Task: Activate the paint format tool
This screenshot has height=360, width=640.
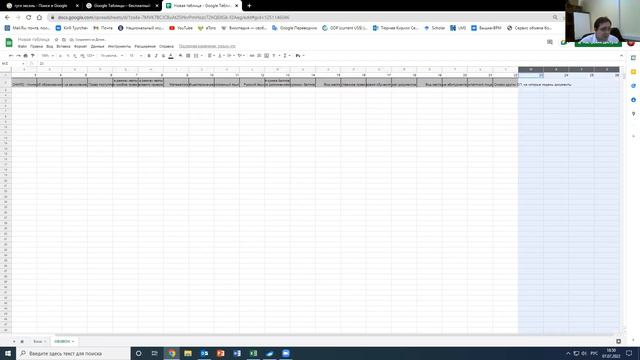Action: point(33,56)
